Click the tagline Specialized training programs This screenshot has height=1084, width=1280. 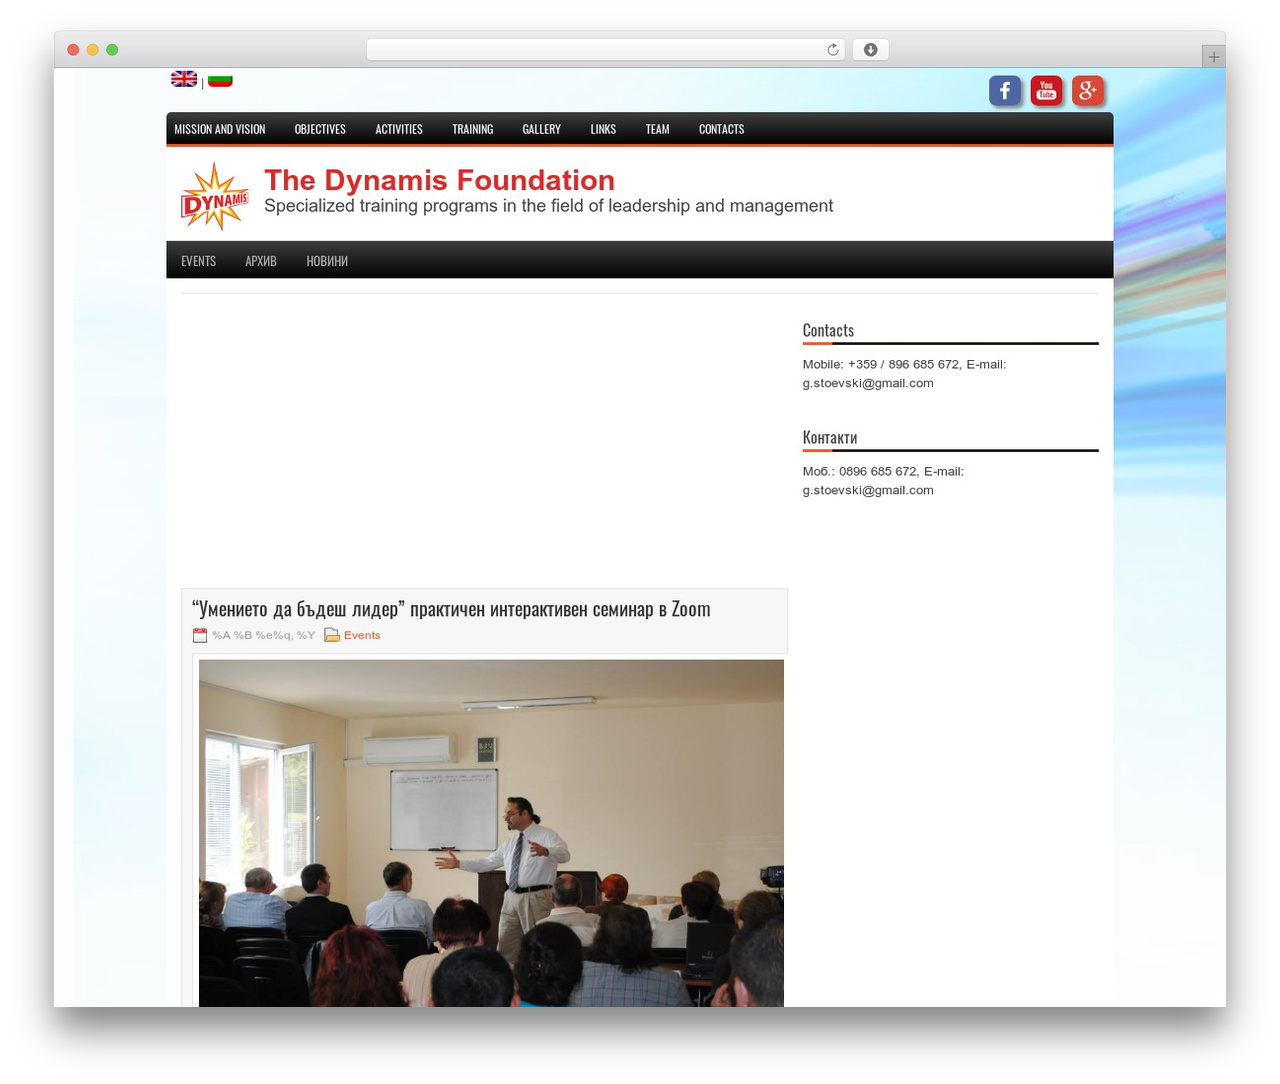[548, 206]
